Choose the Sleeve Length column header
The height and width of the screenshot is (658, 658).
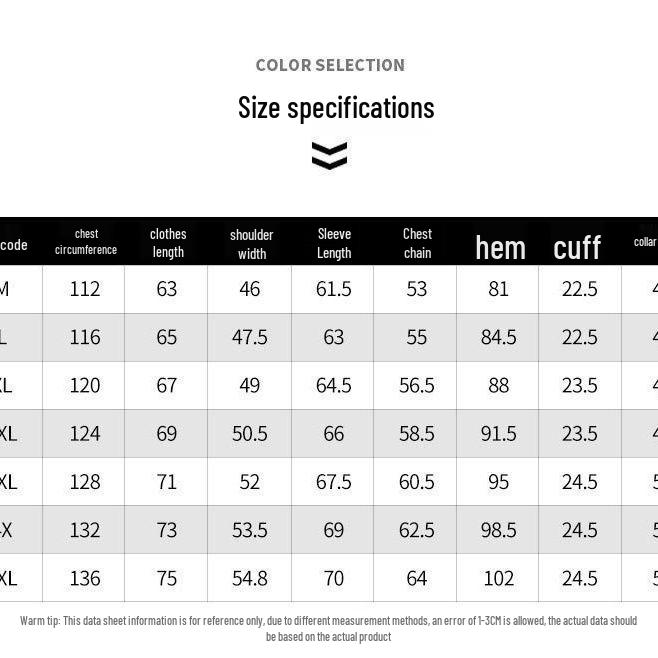pos(334,242)
